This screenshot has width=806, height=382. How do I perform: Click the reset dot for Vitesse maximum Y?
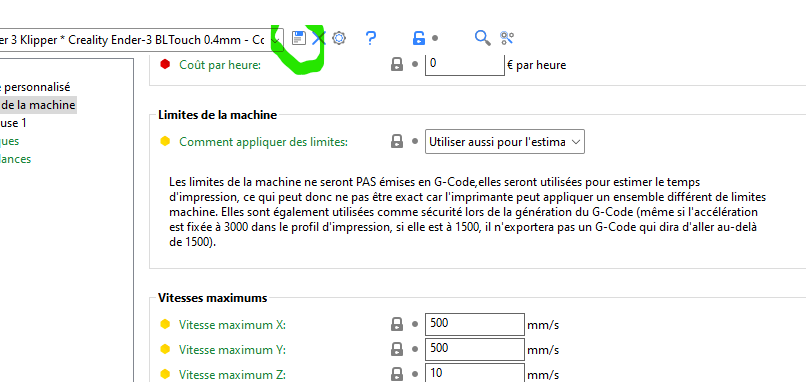pos(415,350)
